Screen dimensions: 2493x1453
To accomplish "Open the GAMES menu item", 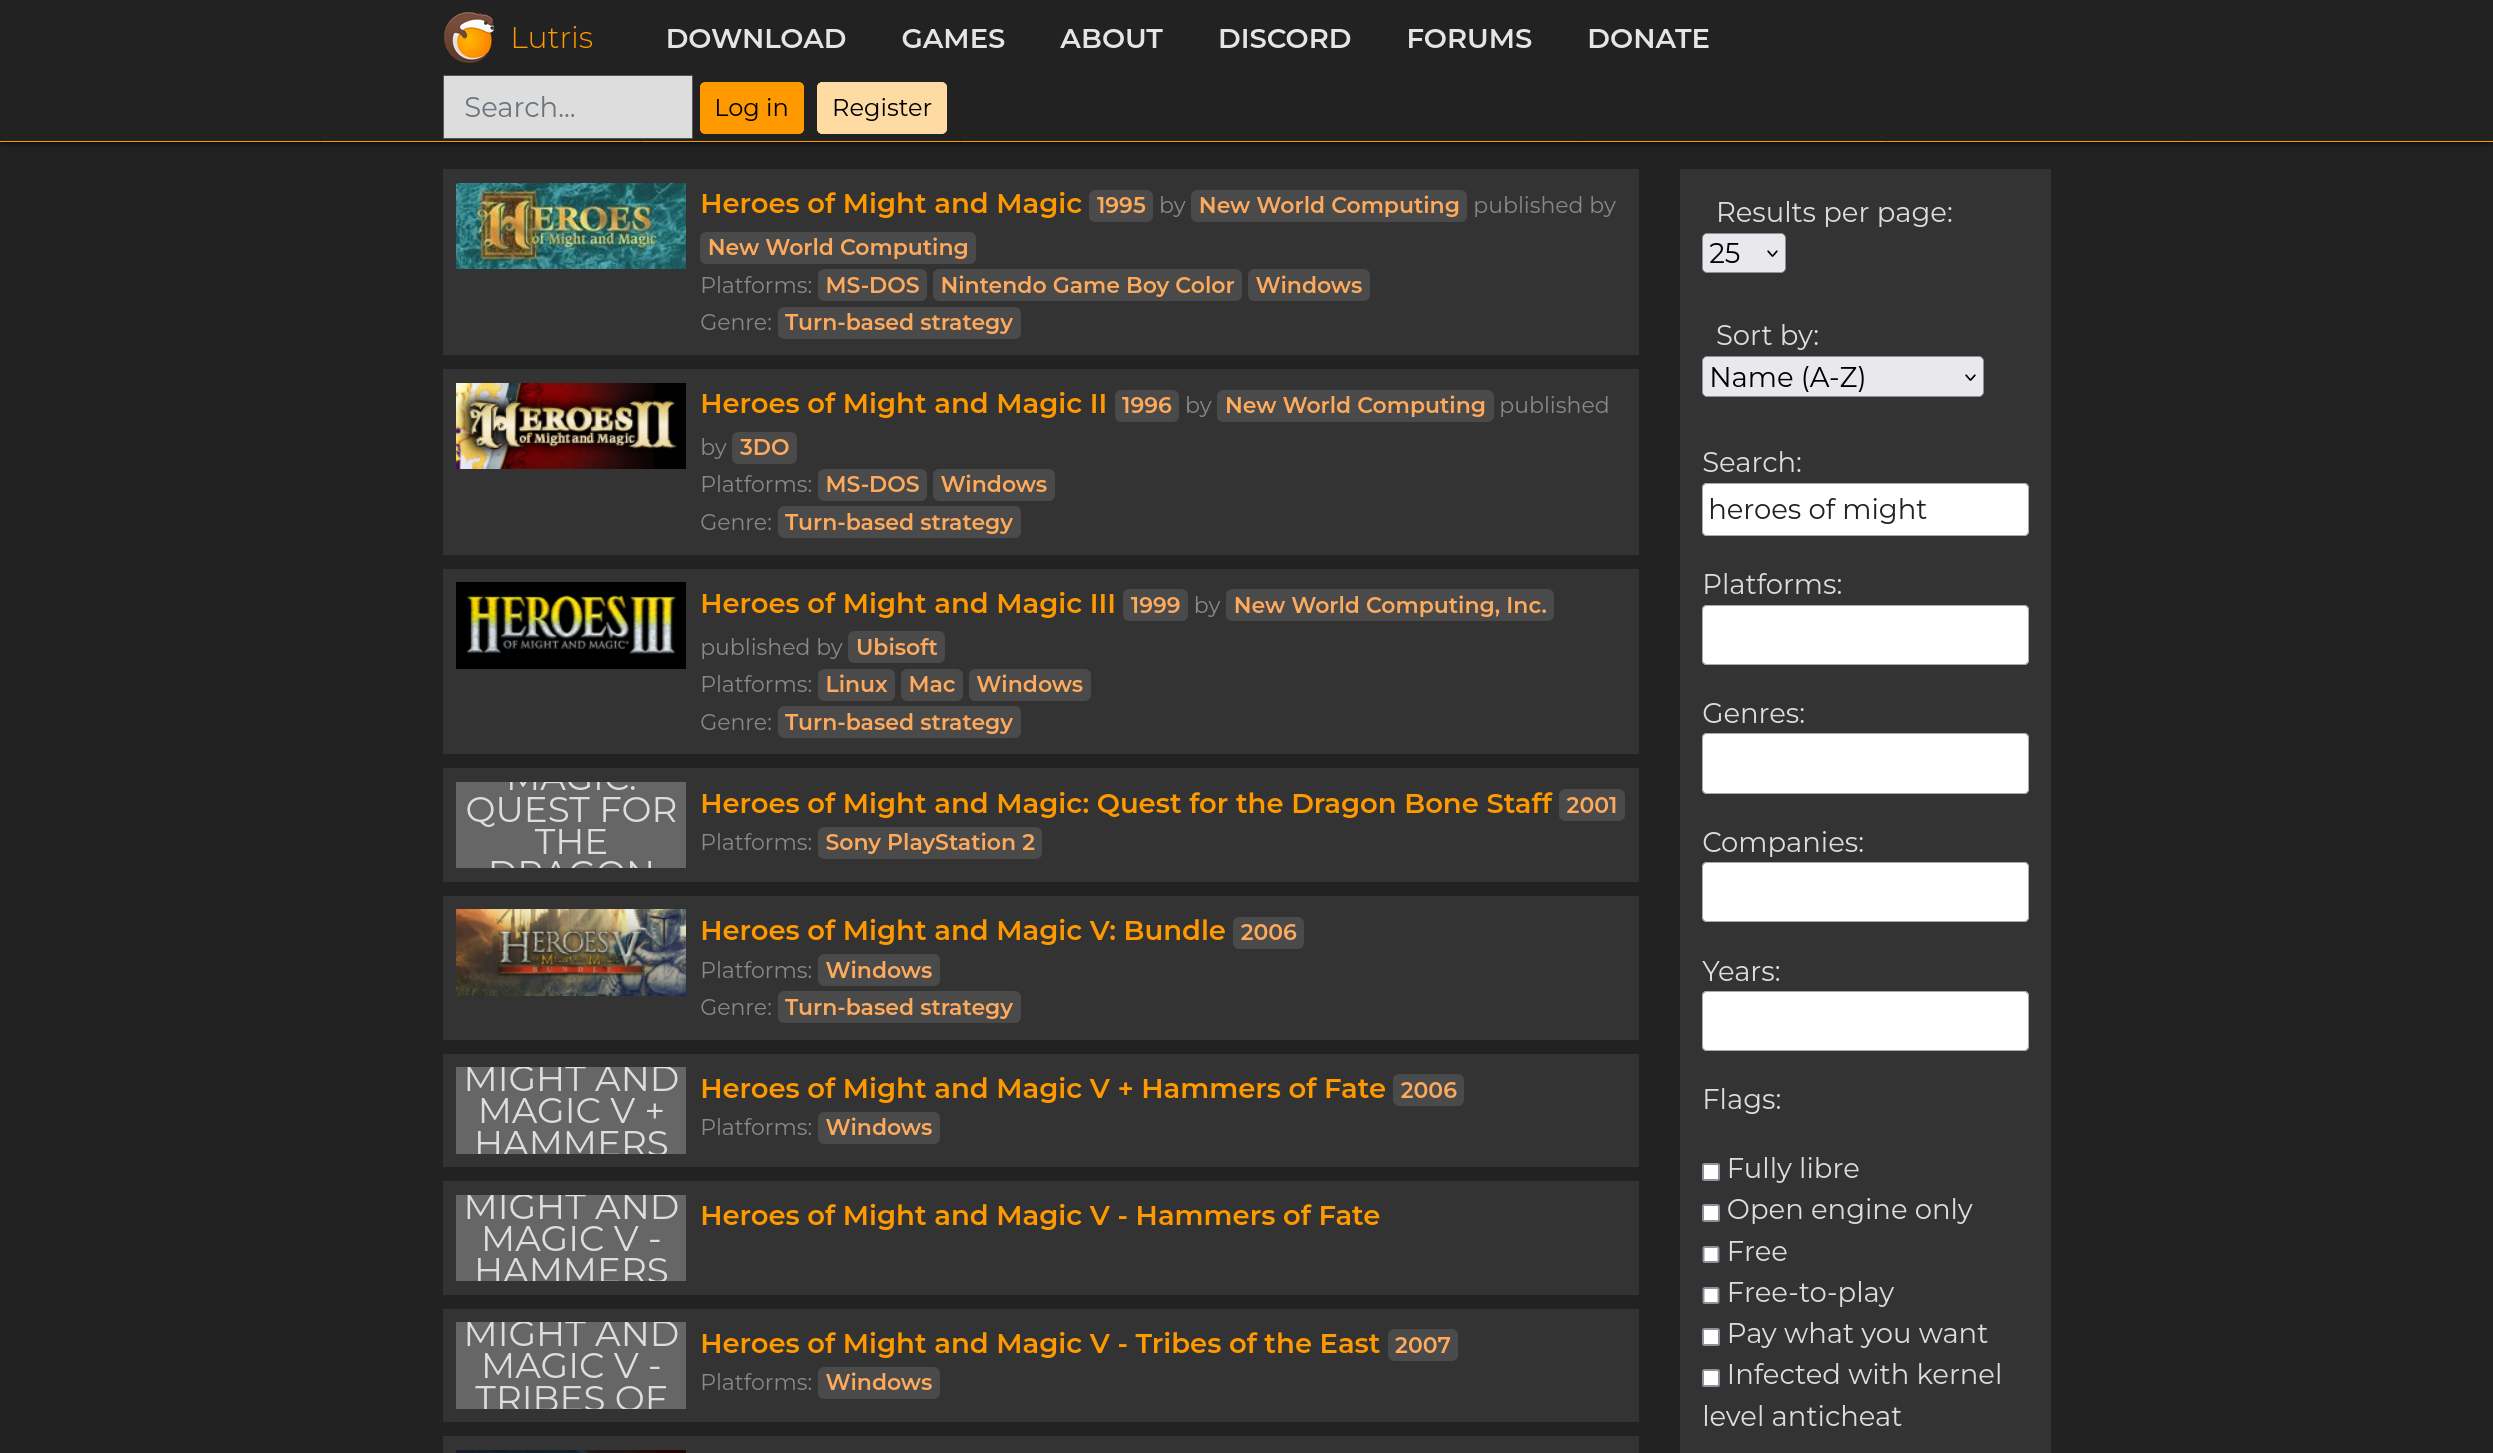I will 952,39.
